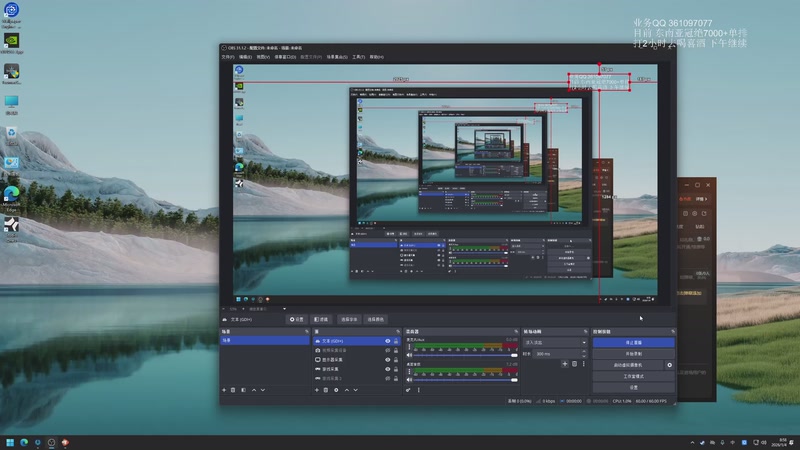Add a new scene with the plus icon in Scenes panel
This screenshot has height=450, width=800.
click(224, 390)
